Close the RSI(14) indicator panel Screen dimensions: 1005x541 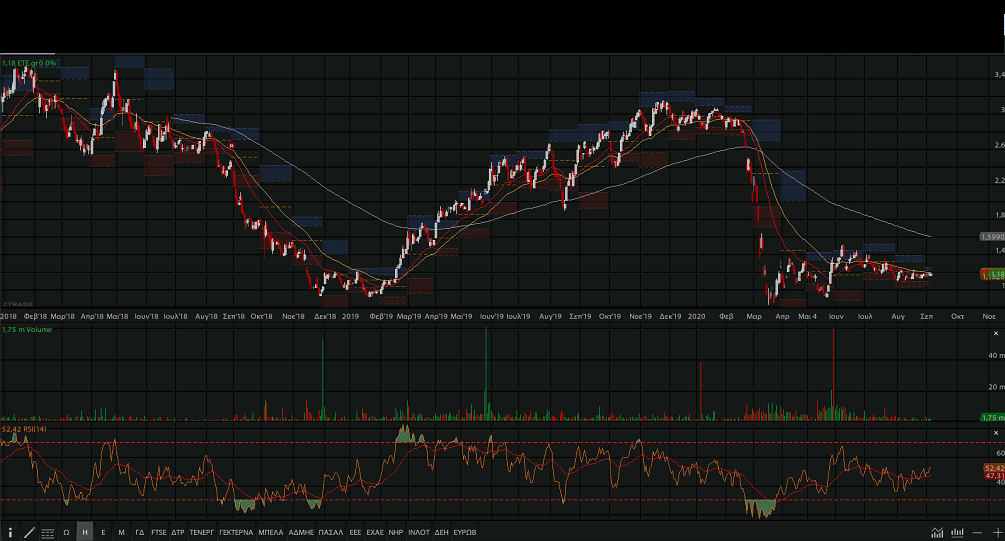[996, 431]
